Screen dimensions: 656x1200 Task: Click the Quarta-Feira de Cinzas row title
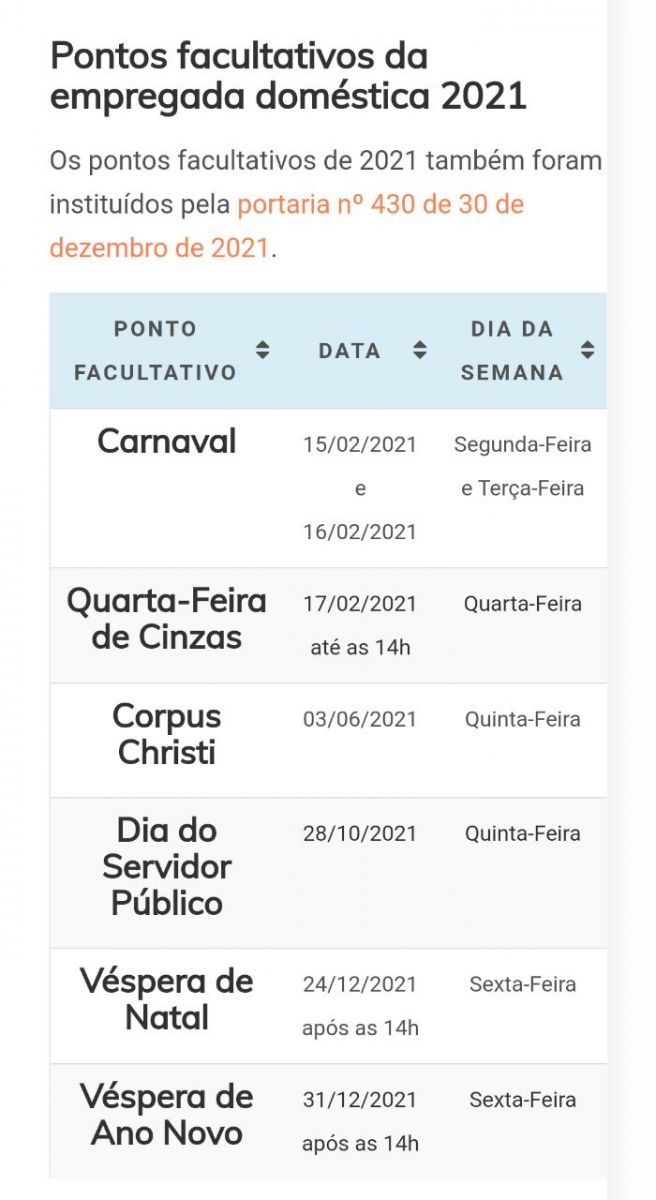pos(167,619)
